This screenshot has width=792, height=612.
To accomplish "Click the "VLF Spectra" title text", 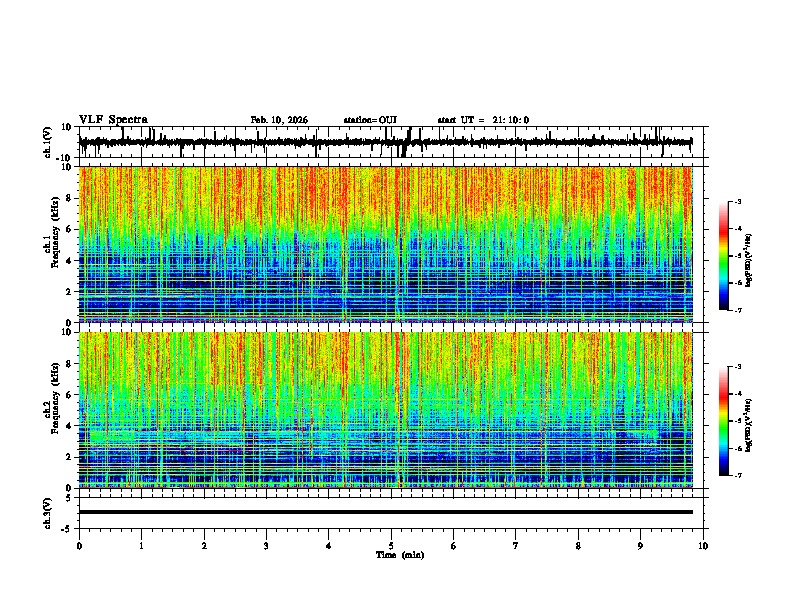I will 113,120.
